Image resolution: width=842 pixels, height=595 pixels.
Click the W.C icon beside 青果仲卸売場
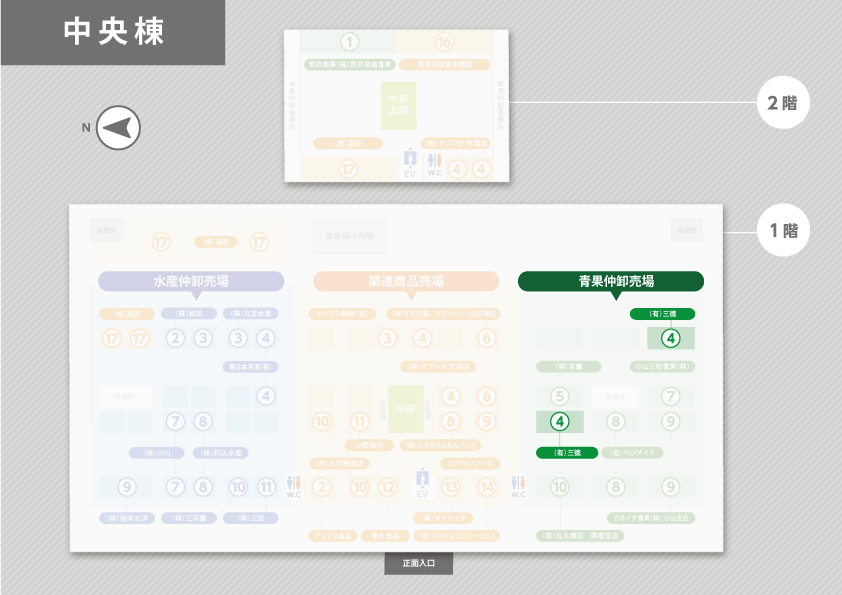click(518, 486)
